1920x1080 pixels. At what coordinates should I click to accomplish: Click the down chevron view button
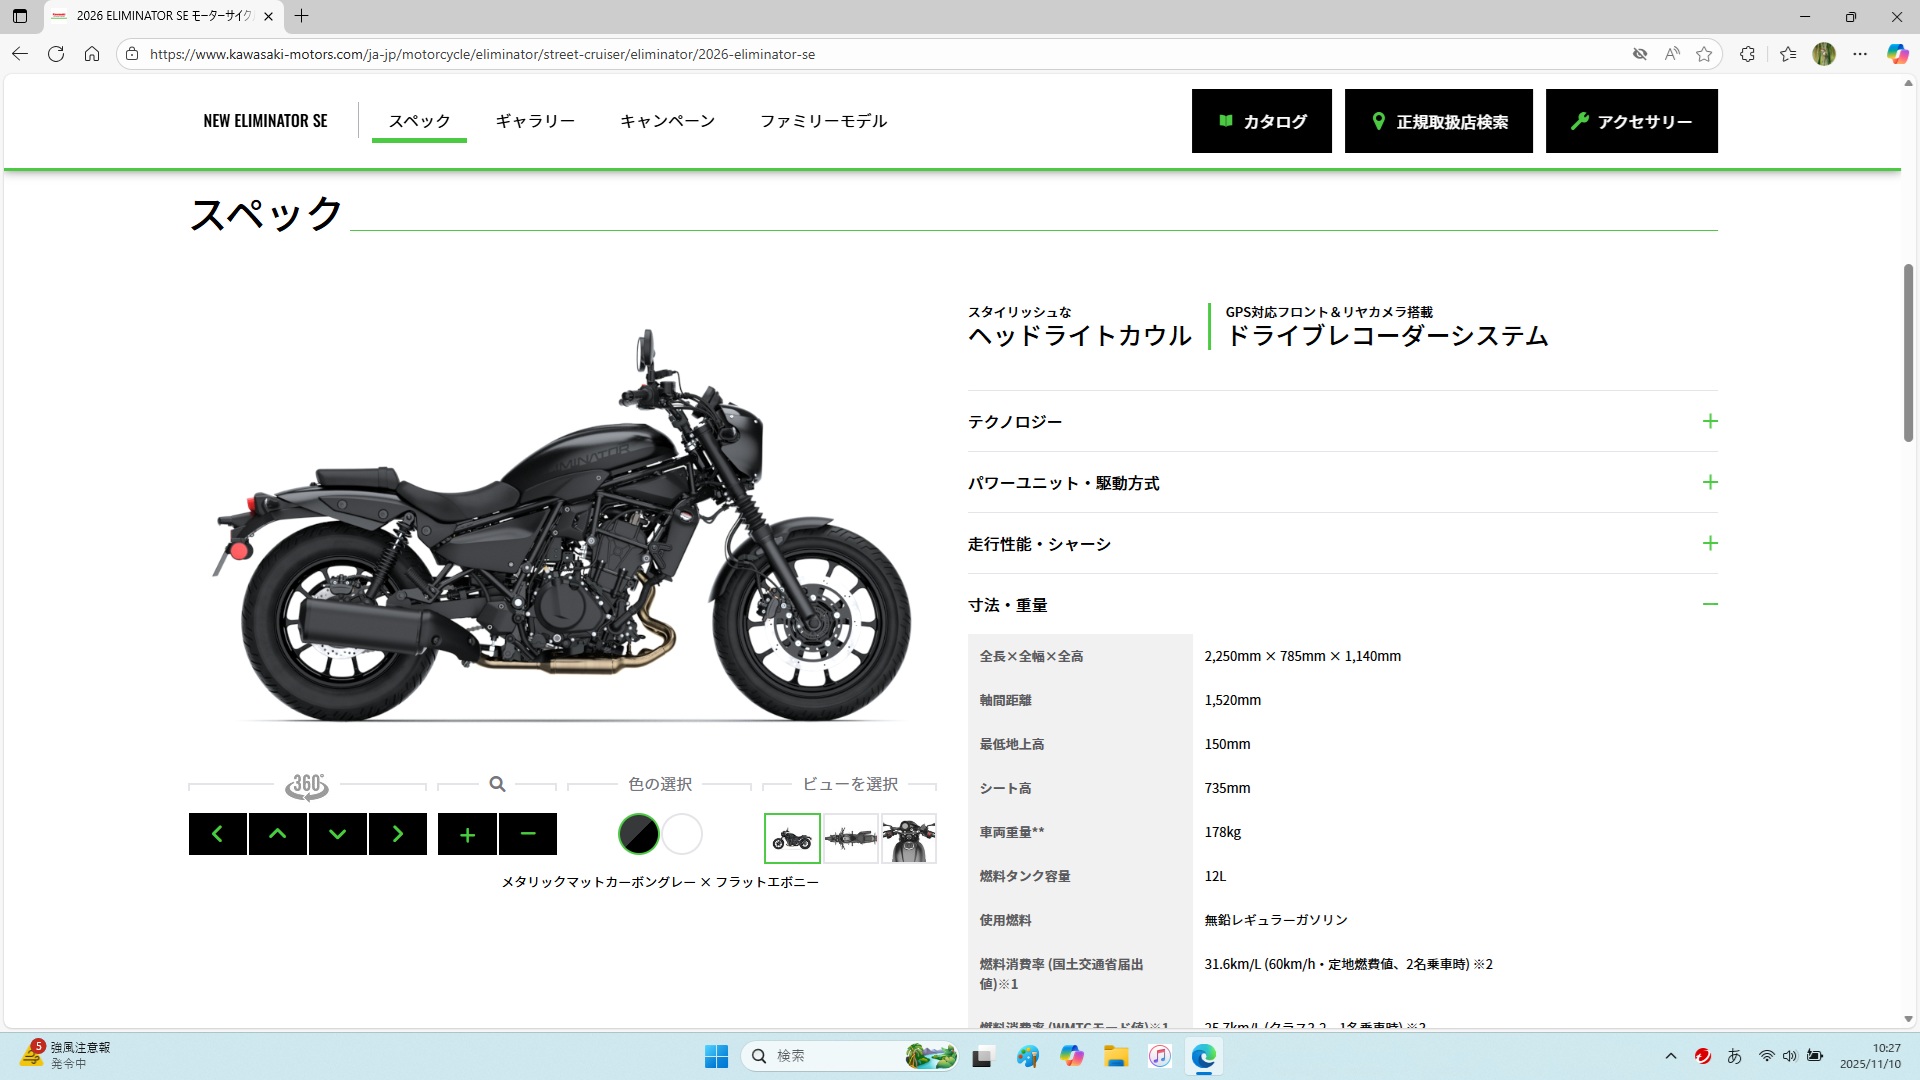(x=337, y=834)
